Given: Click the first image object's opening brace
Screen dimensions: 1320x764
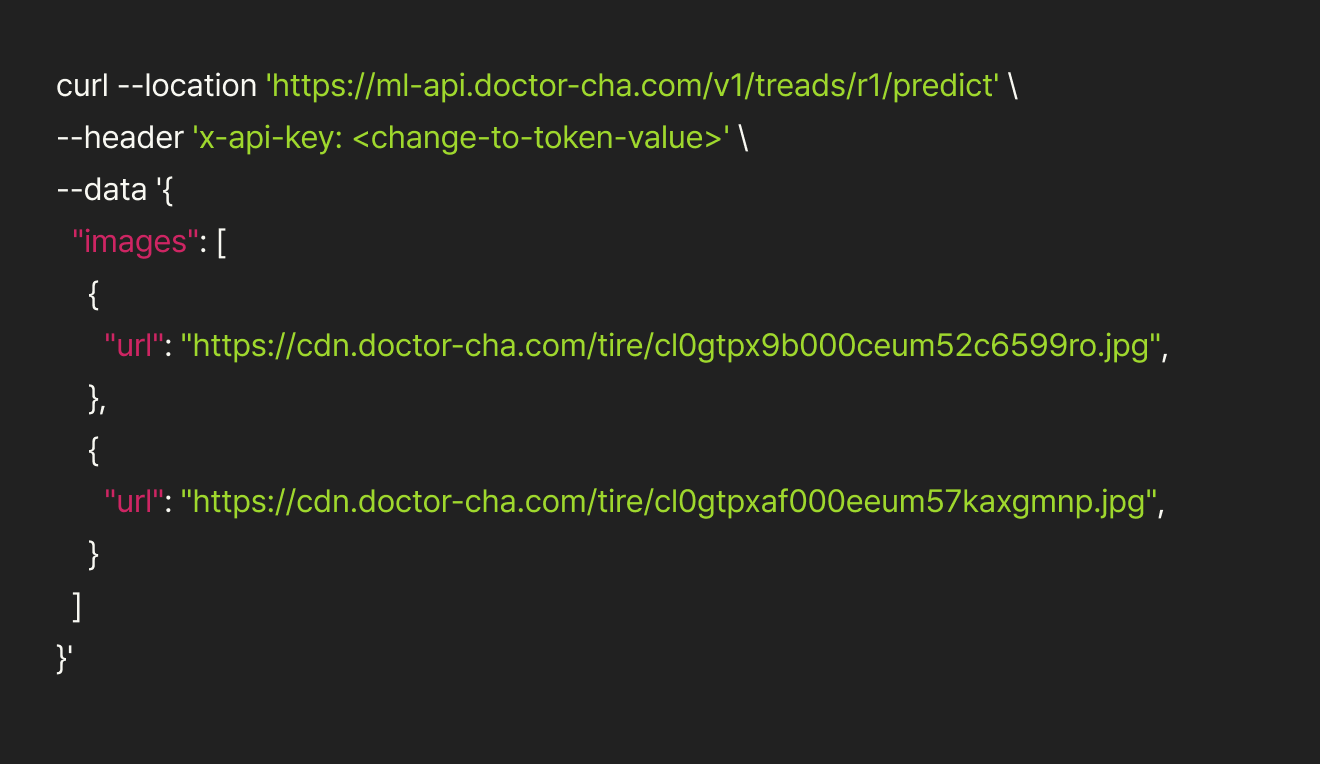Looking at the screenshot, I should click(x=94, y=295).
